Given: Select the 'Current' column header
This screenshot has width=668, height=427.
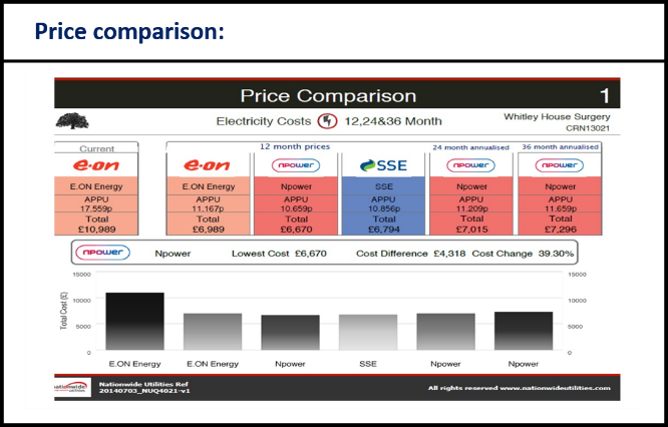Looking at the screenshot, I should pyautogui.click(x=97, y=149).
